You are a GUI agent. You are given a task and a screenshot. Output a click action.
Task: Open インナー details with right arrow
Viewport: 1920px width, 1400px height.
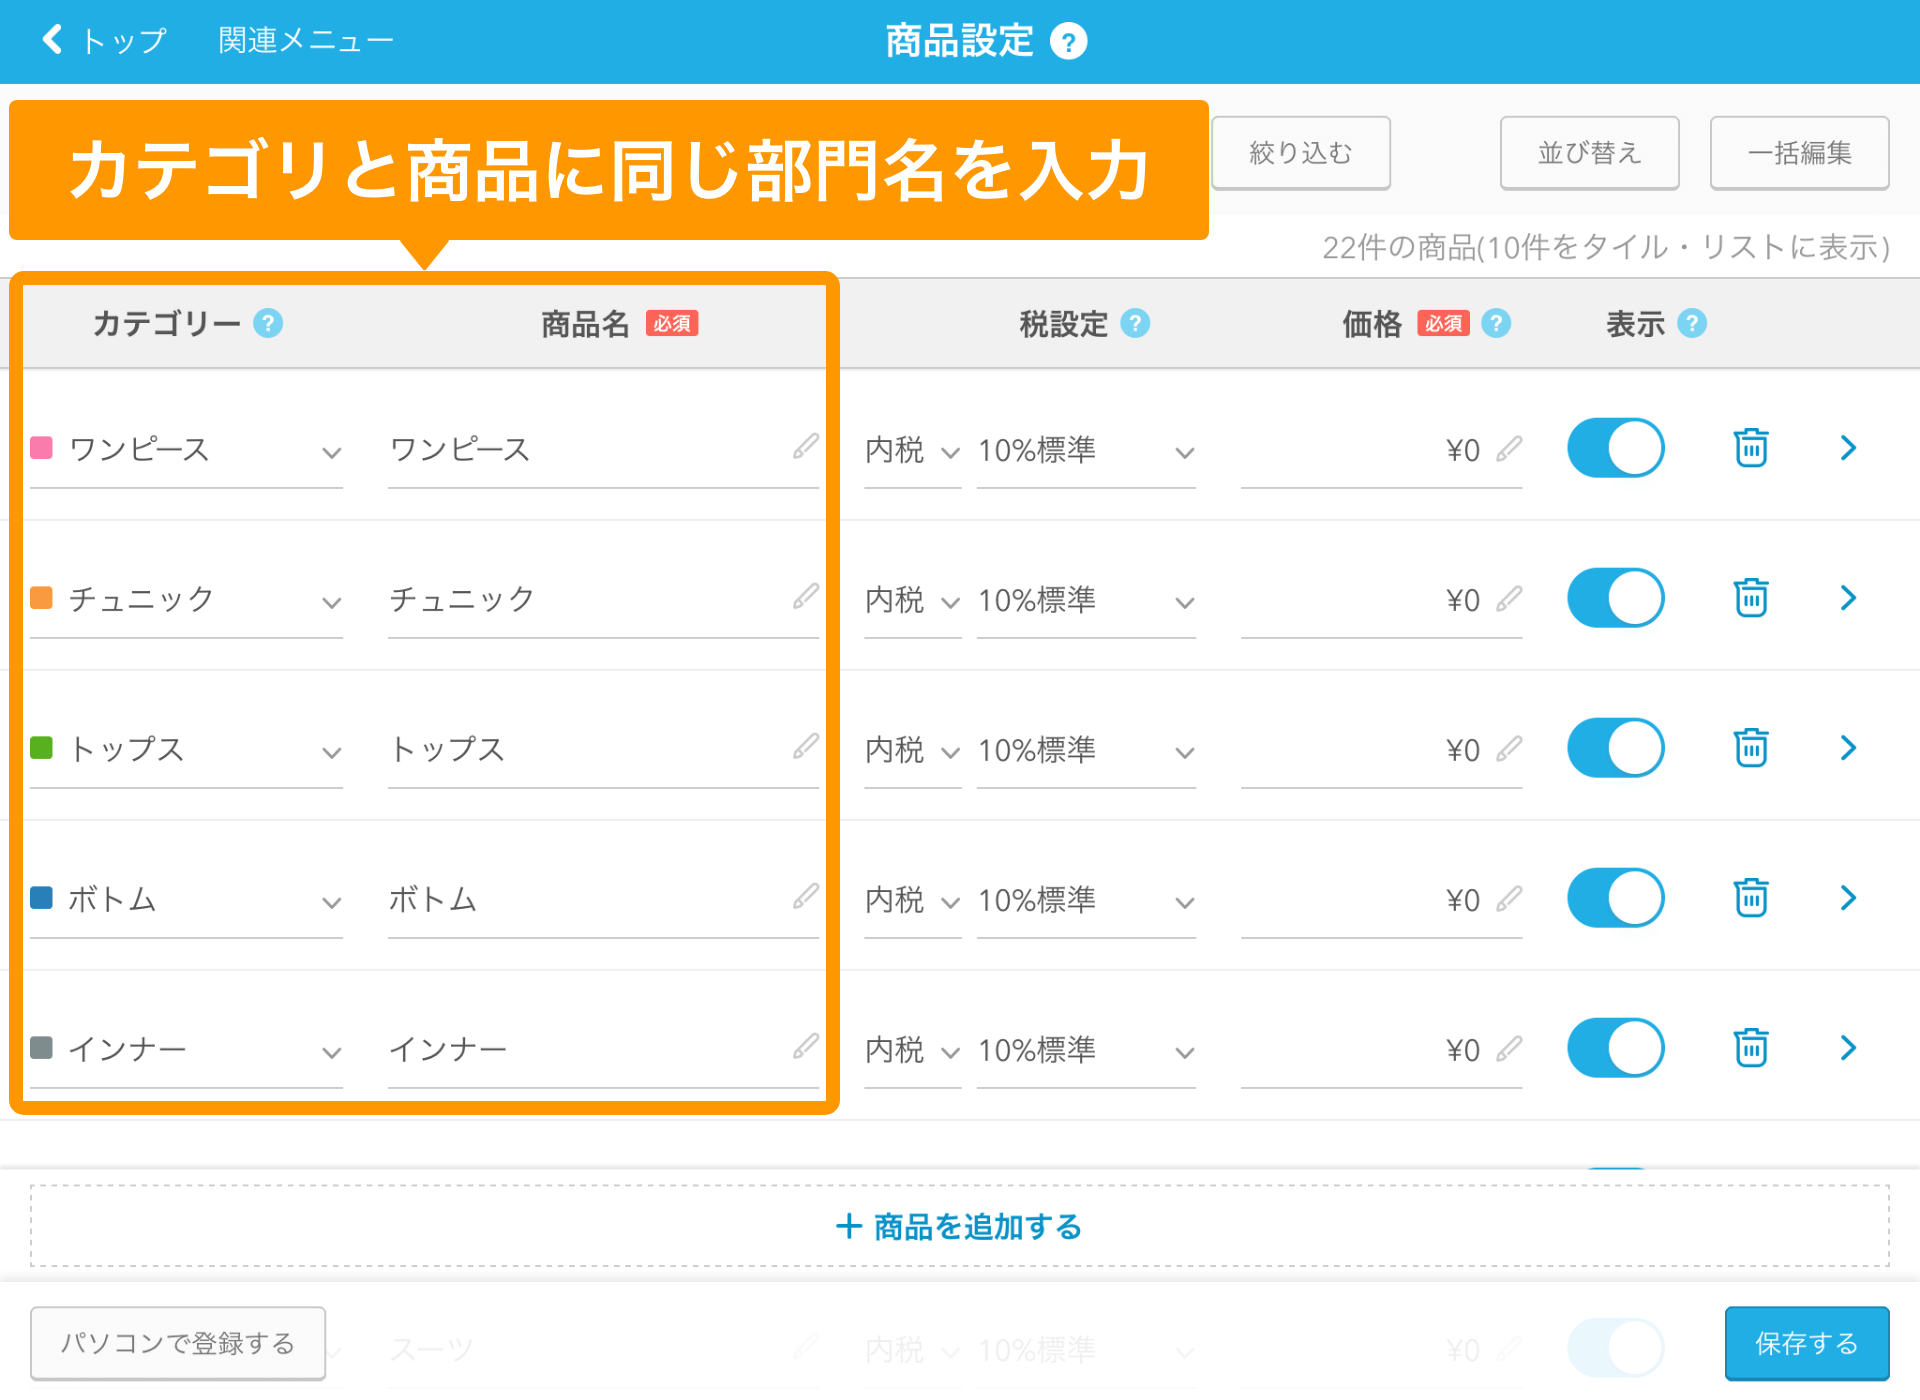pyautogui.click(x=1848, y=1048)
